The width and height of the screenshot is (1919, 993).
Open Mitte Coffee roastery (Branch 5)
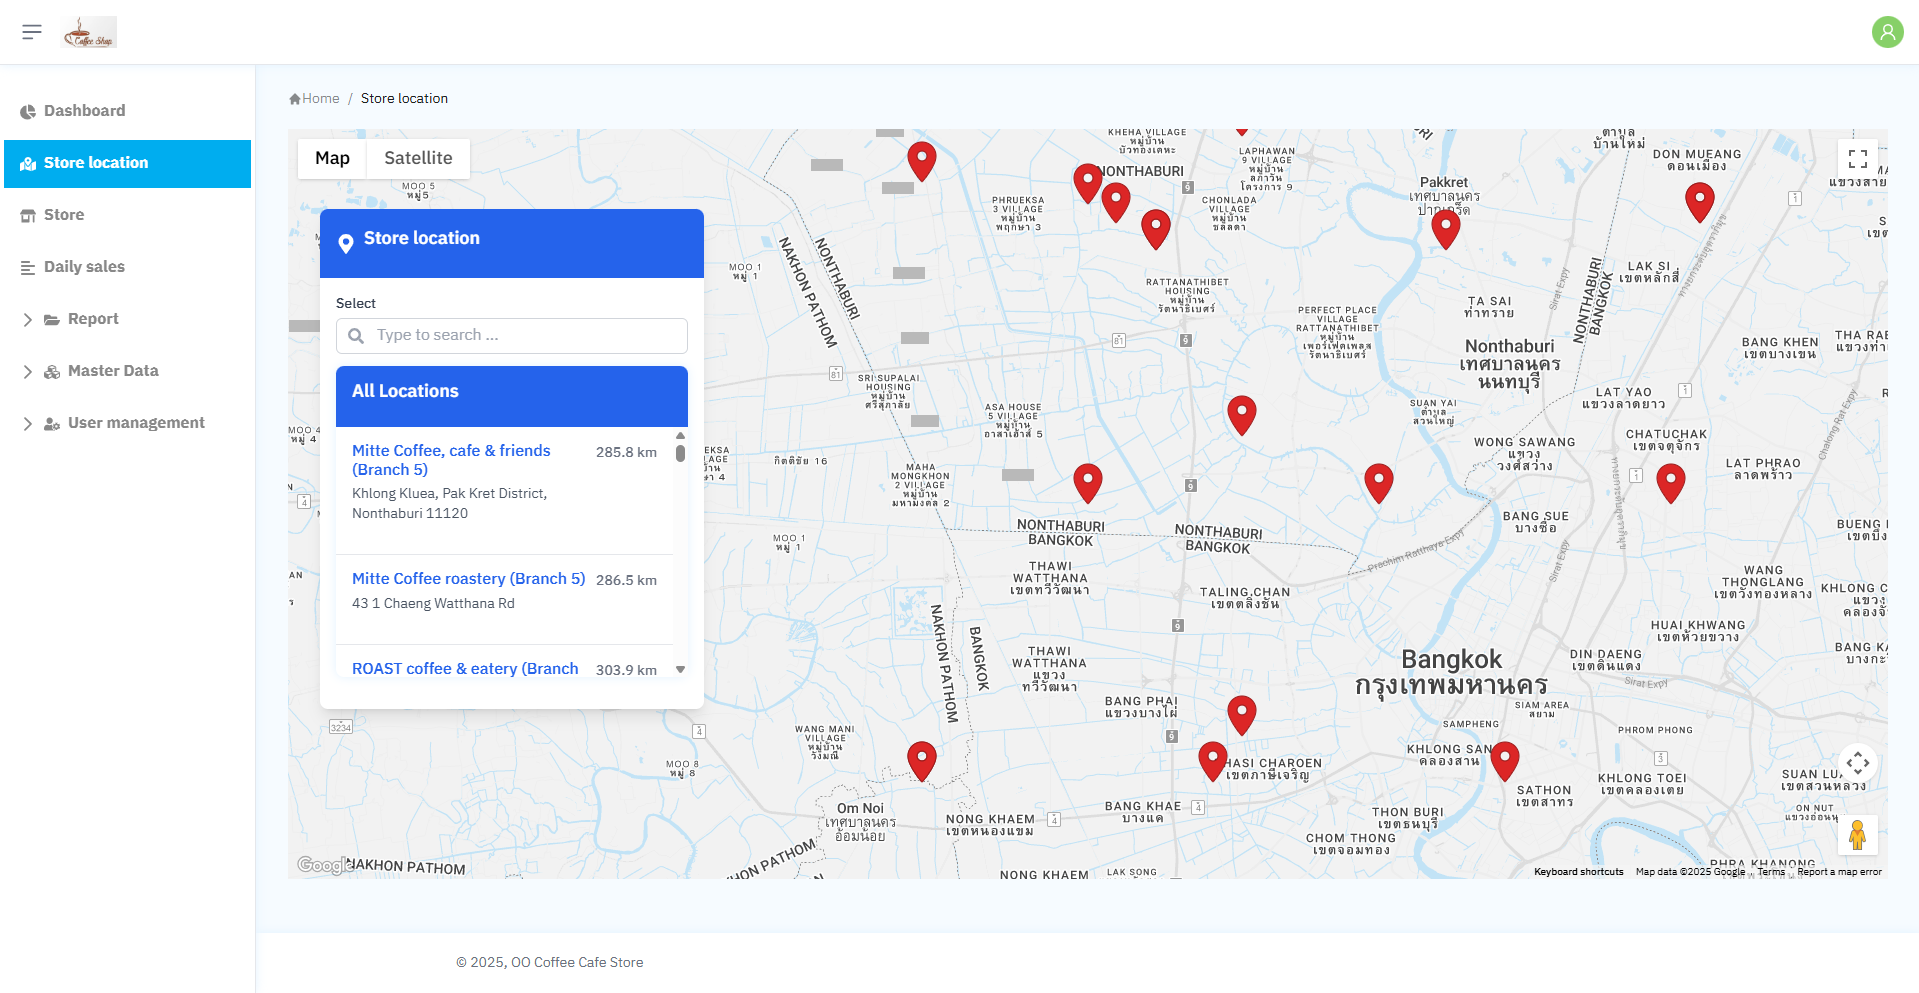[469, 579]
